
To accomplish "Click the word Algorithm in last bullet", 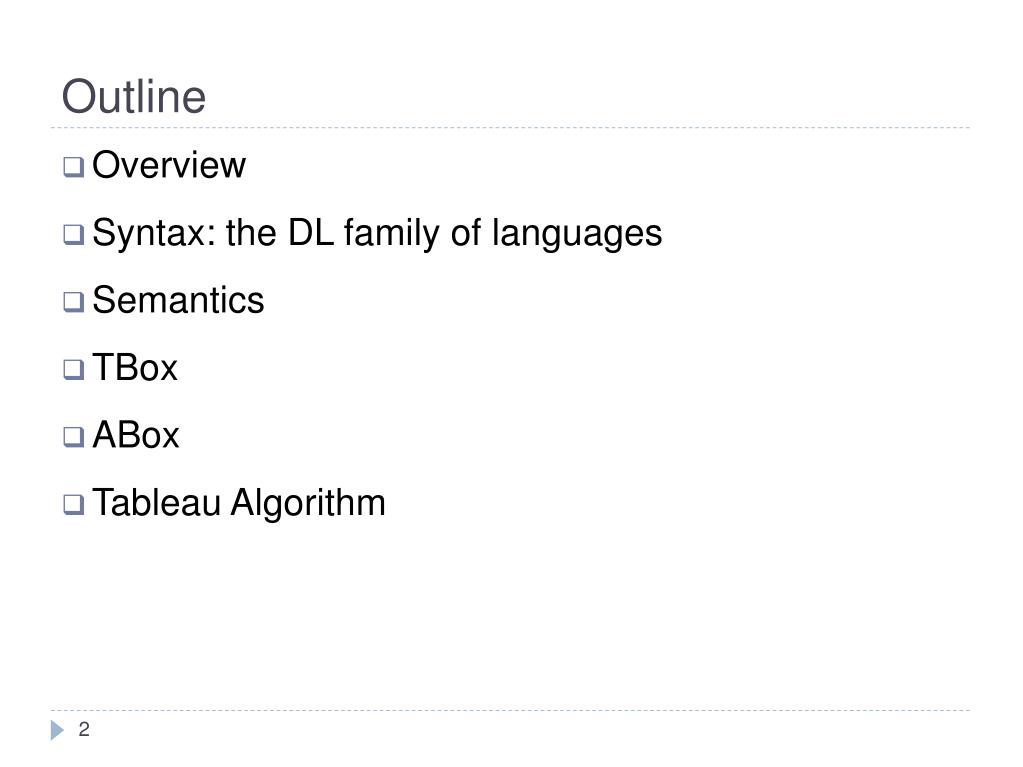I will 308,504.
